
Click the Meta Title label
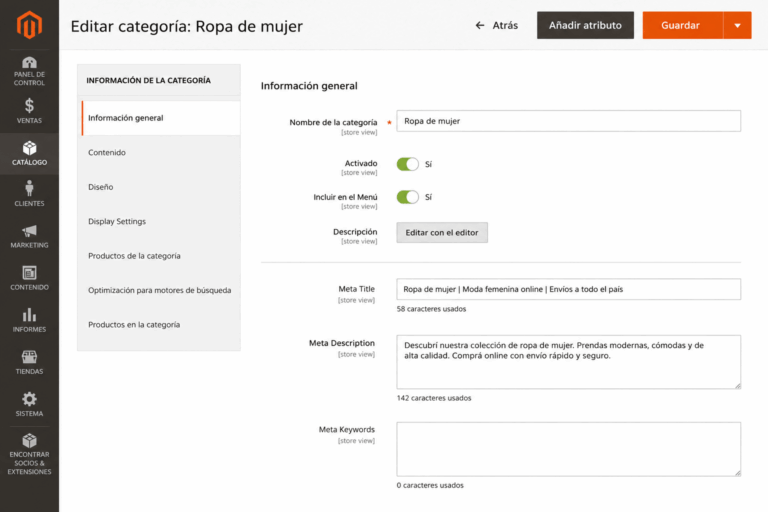click(357, 289)
